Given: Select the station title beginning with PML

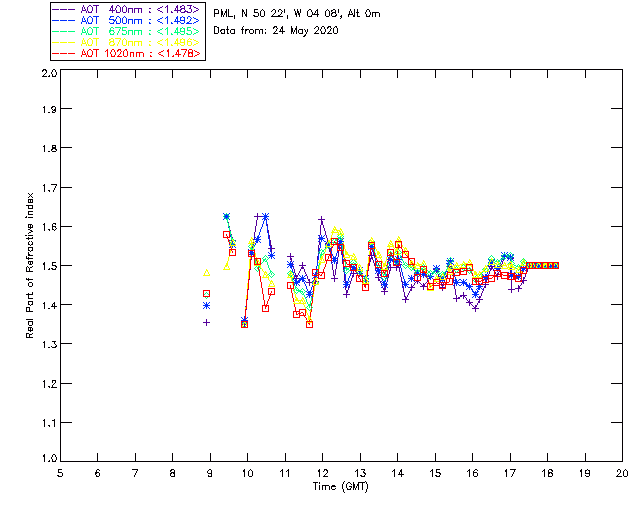Looking at the screenshot, I should (x=297, y=14).
